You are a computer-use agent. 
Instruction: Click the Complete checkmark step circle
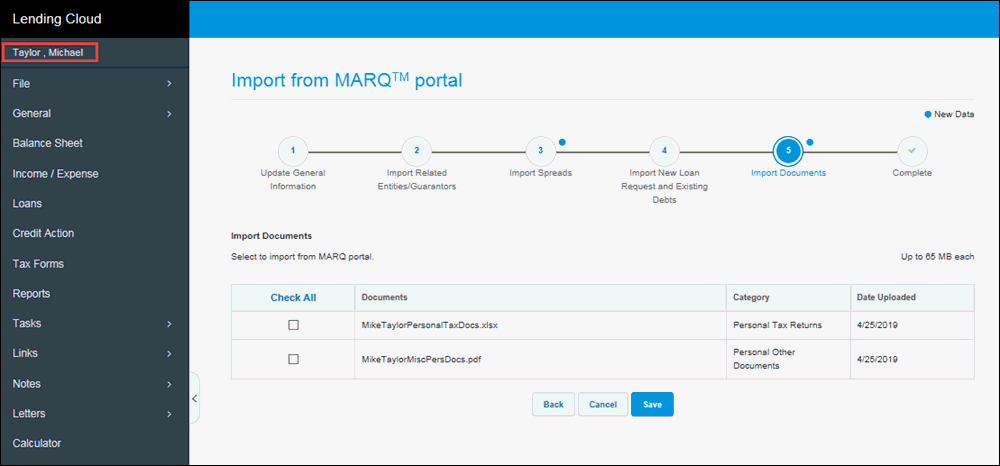[x=912, y=151]
